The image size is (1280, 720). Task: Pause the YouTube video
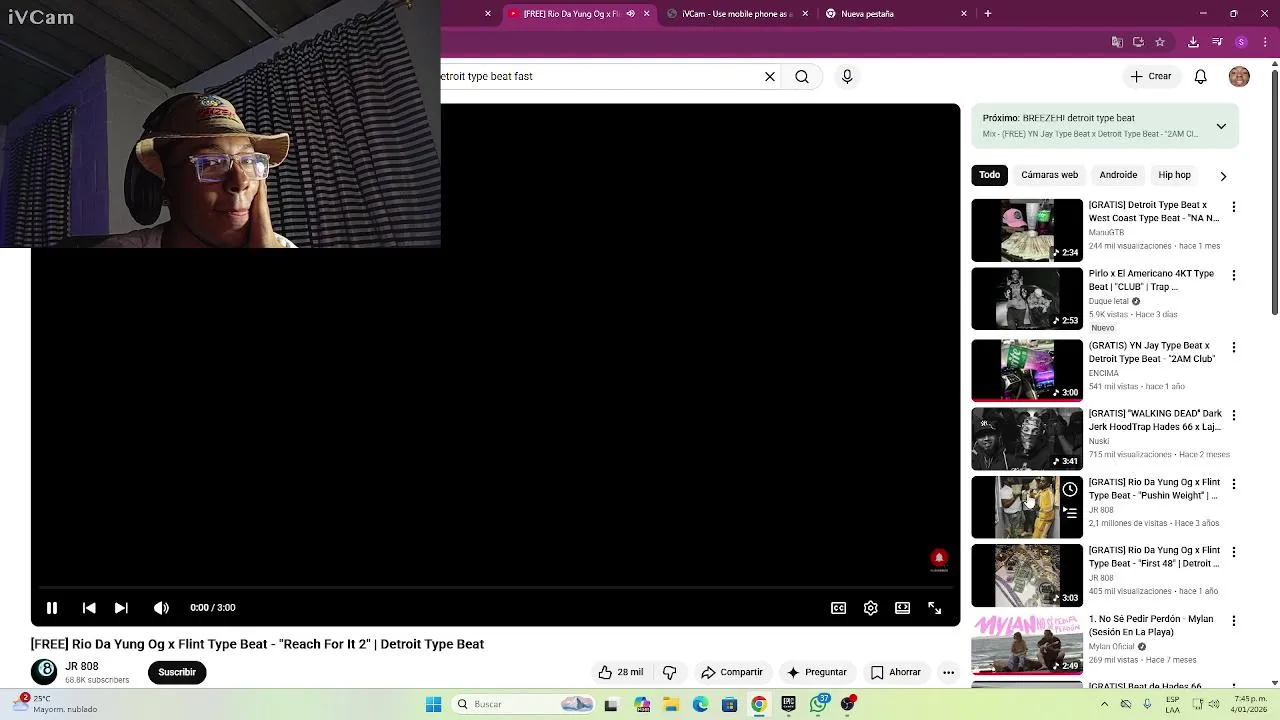52,607
